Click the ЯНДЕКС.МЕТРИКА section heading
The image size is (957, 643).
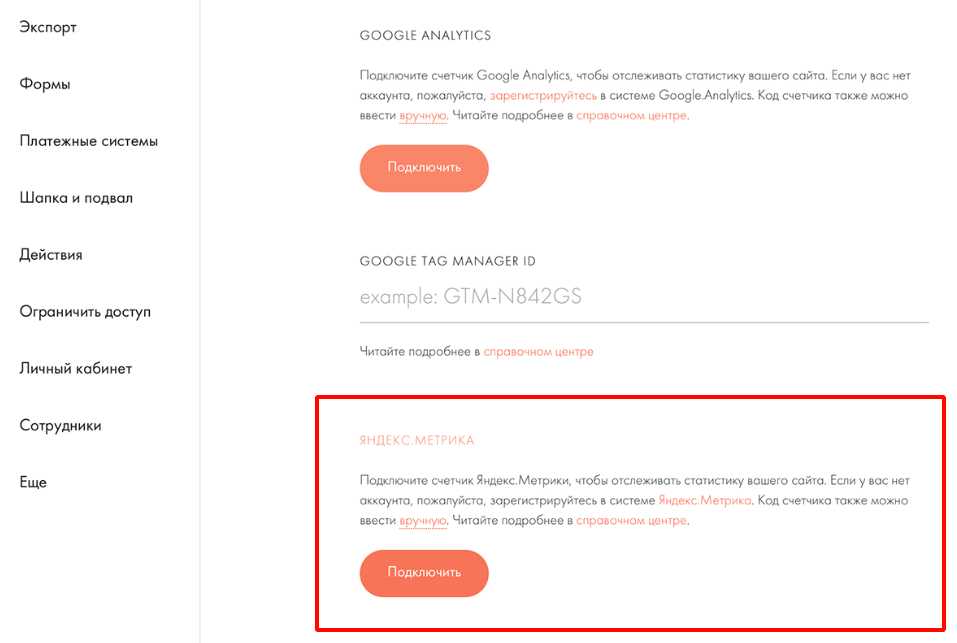[417, 440]
